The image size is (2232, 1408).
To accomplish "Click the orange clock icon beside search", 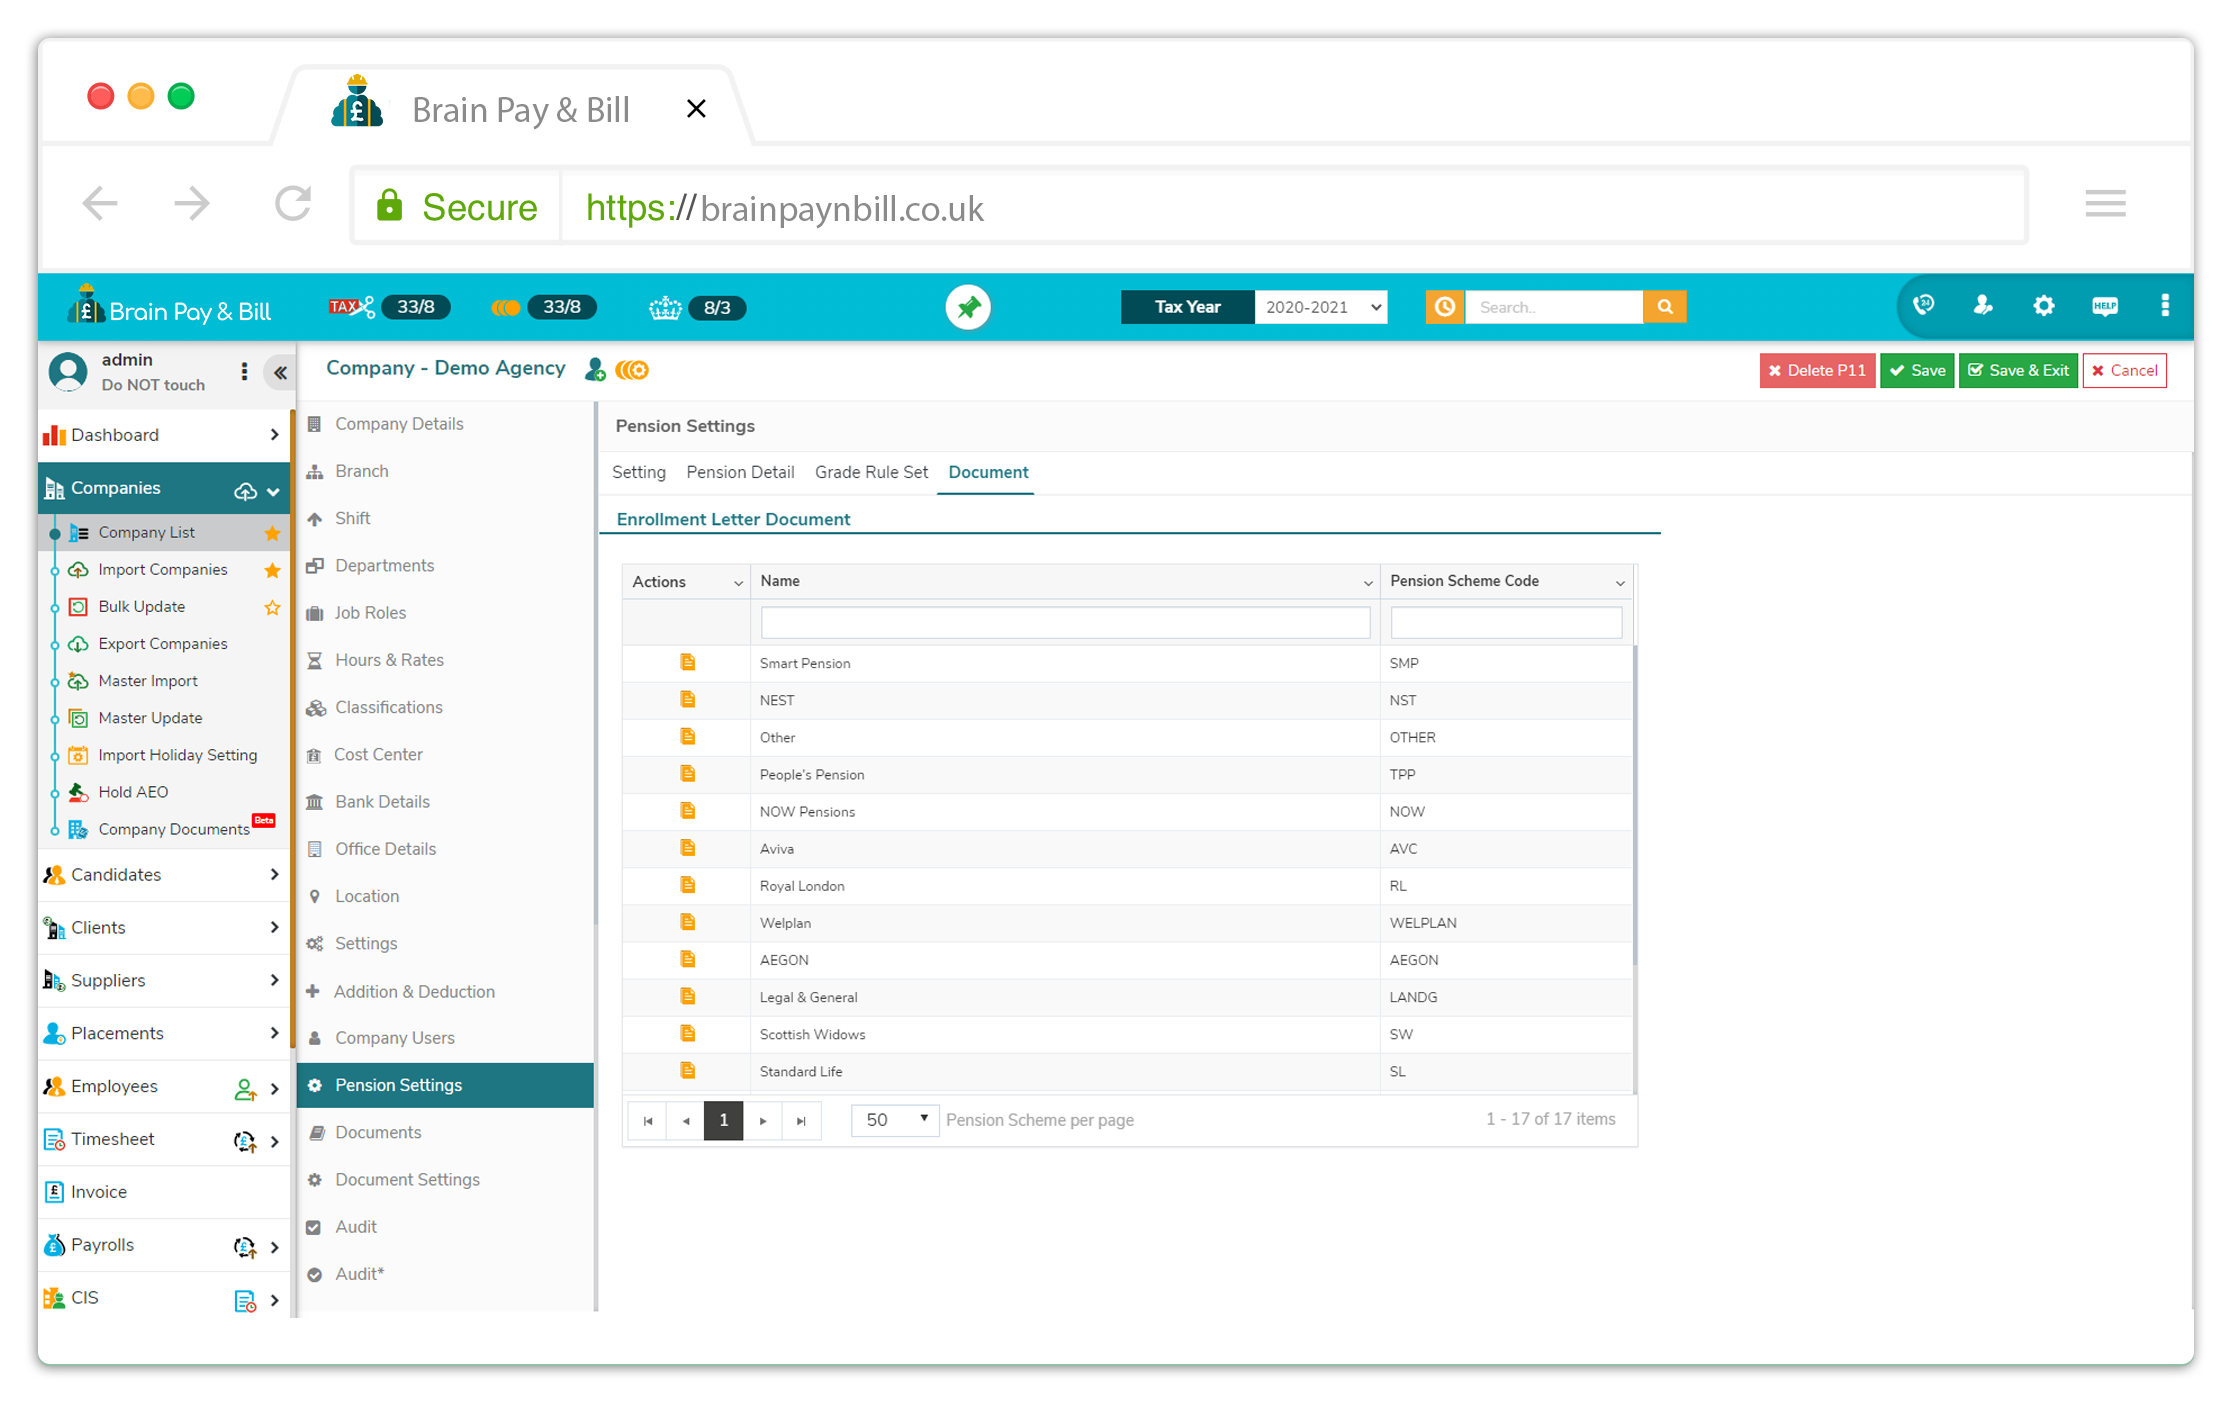I will (x=1445, y=307).
